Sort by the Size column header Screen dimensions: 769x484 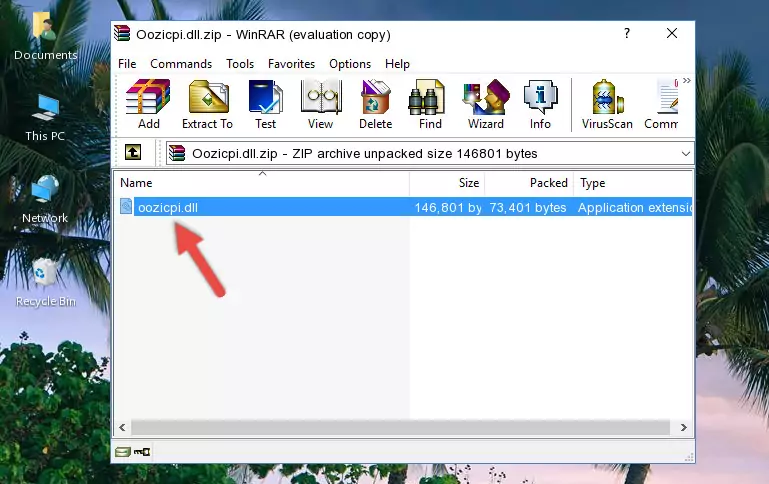coord(447,183)
